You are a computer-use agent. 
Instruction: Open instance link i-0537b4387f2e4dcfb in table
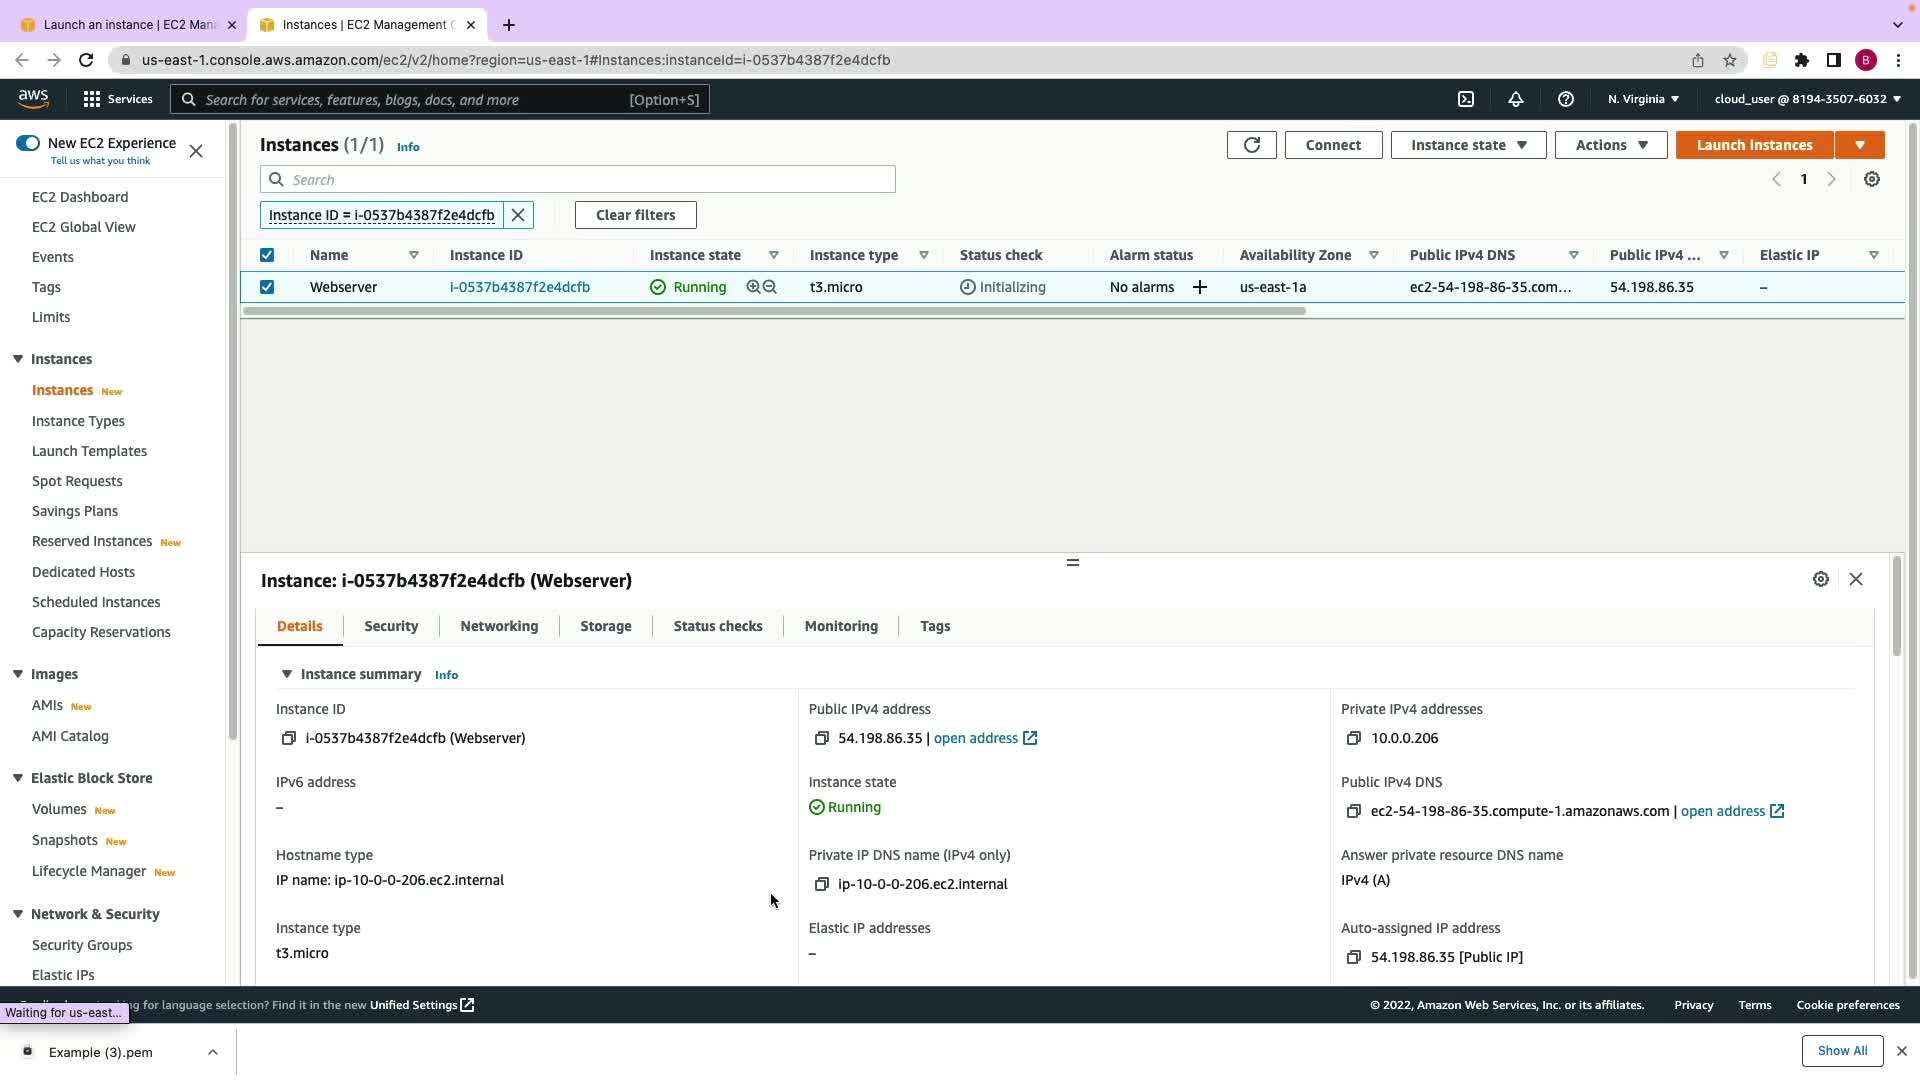tap(519, 287)
